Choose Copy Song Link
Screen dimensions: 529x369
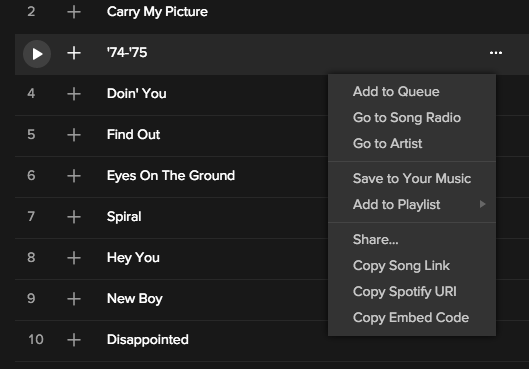[x=401, y=265]
